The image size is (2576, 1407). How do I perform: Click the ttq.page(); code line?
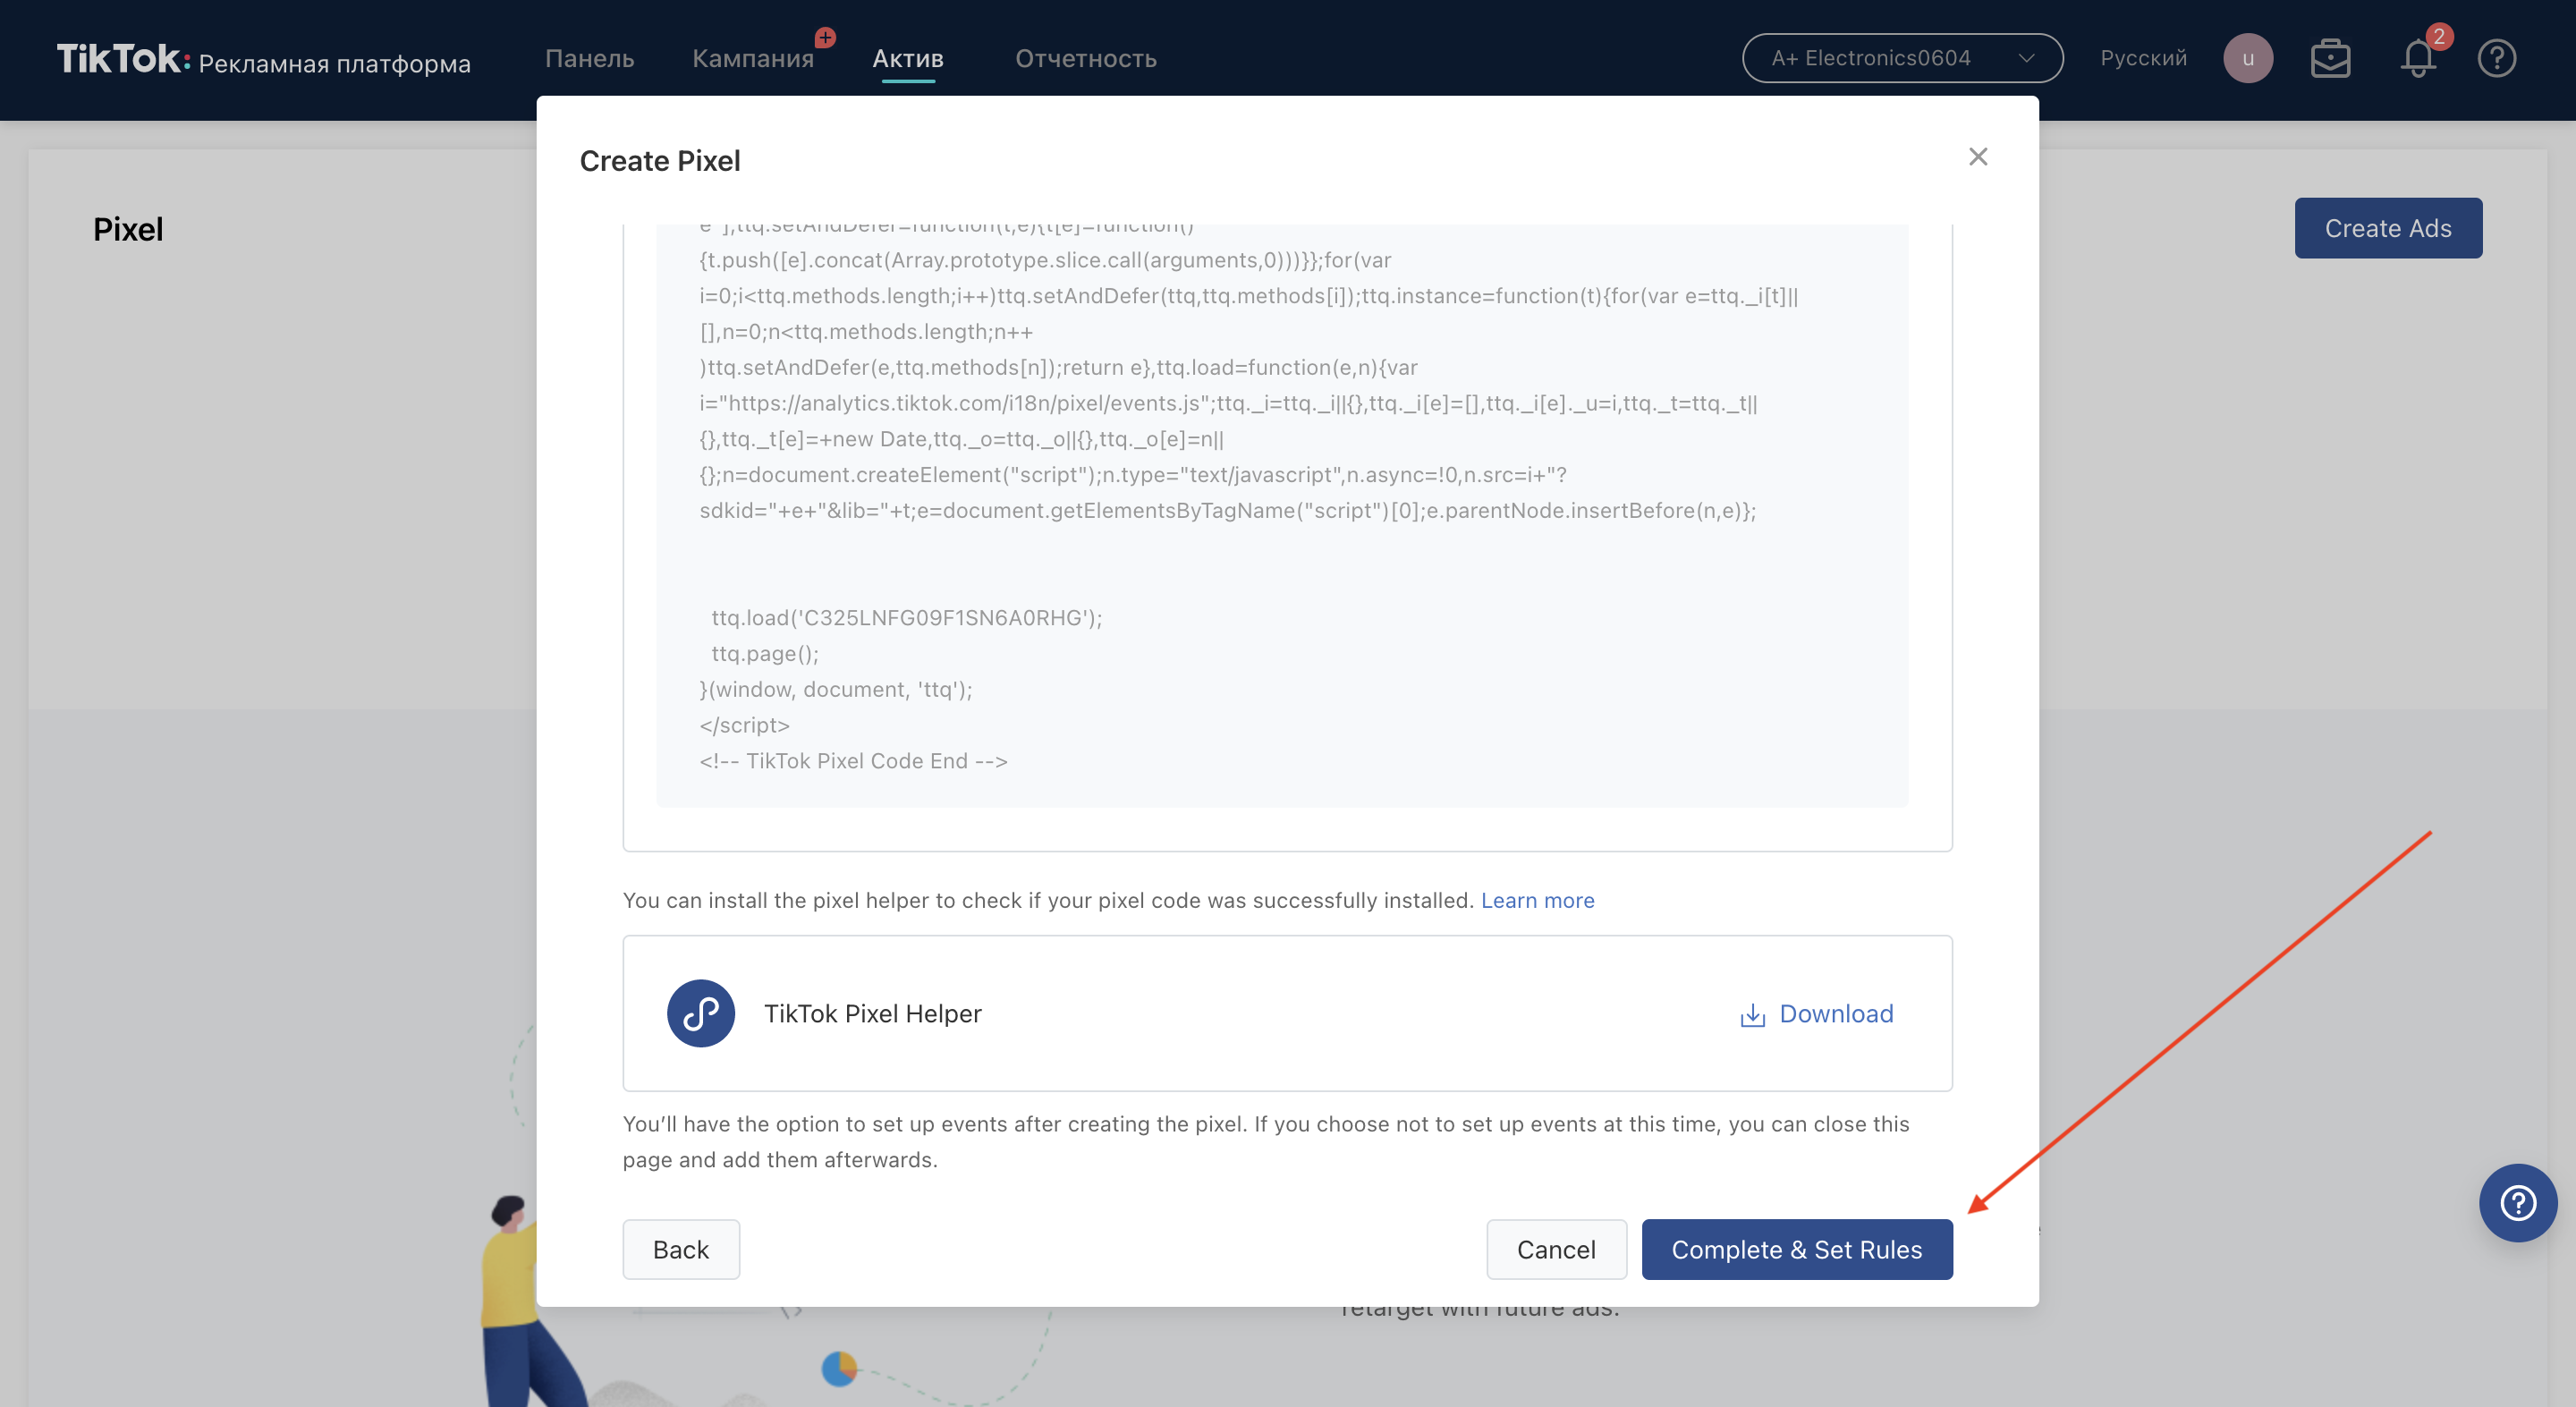tap(765, 654)
